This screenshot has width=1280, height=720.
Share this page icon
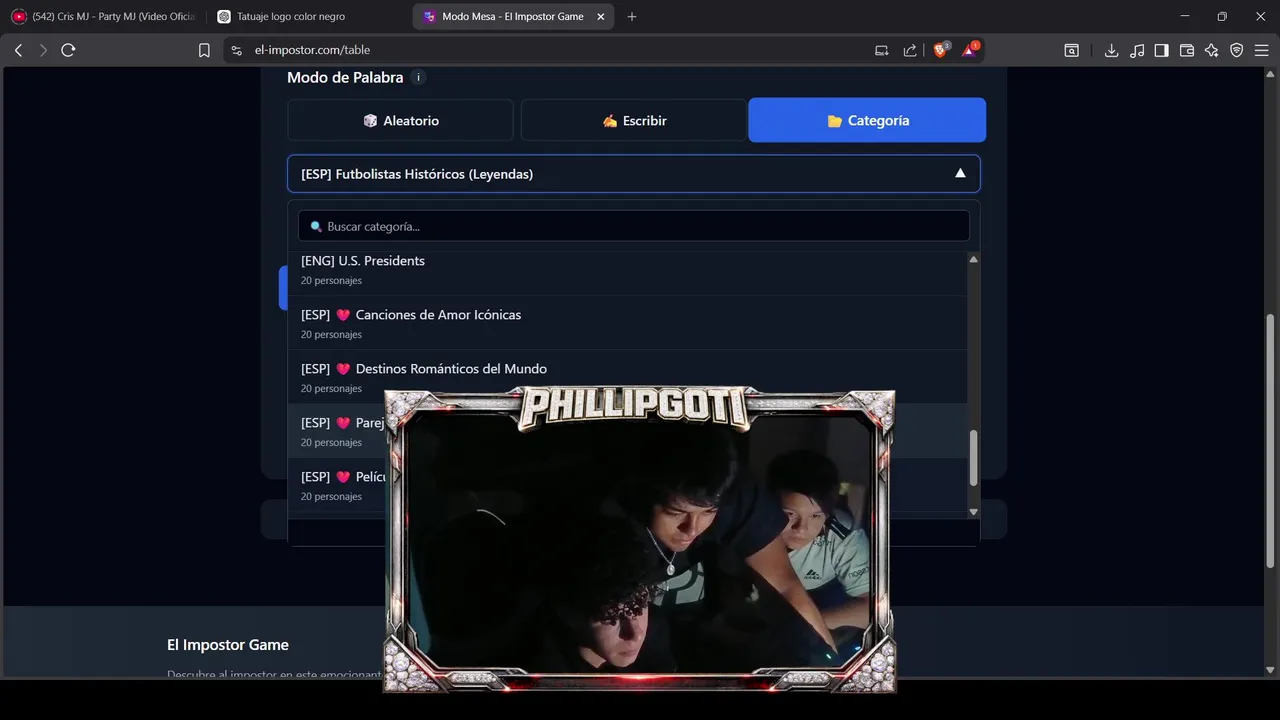click(910, 50)
